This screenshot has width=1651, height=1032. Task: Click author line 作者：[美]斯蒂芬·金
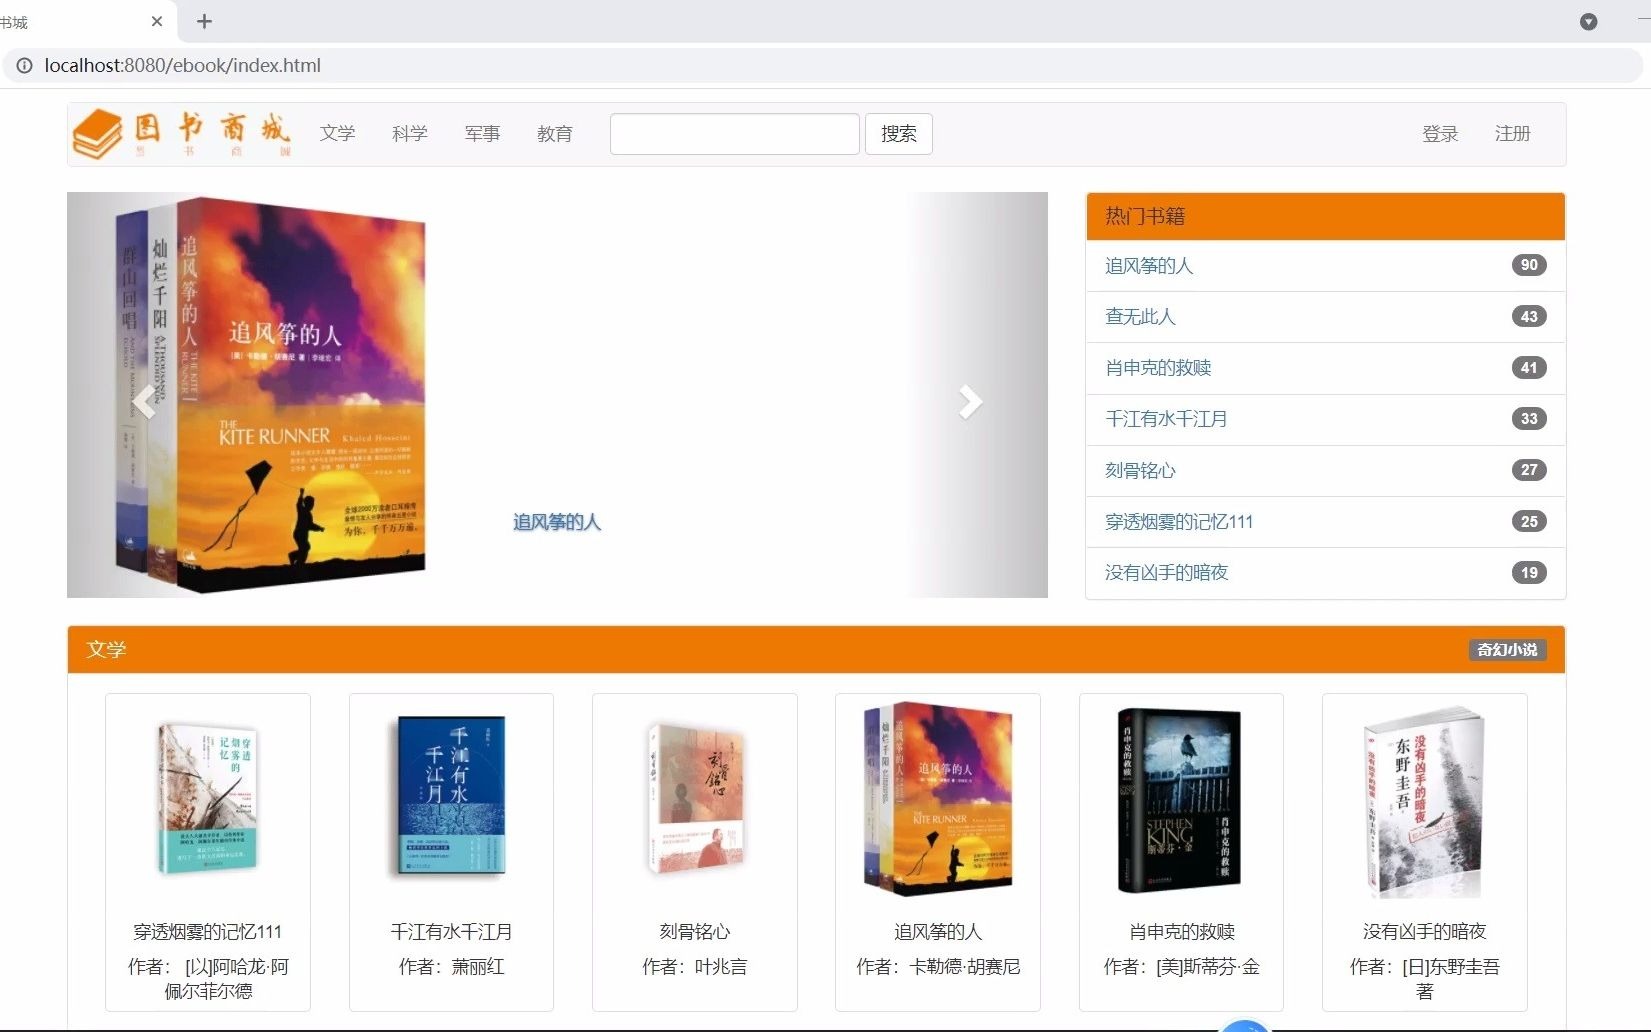pyautogui.click(x=1181, y=967)
